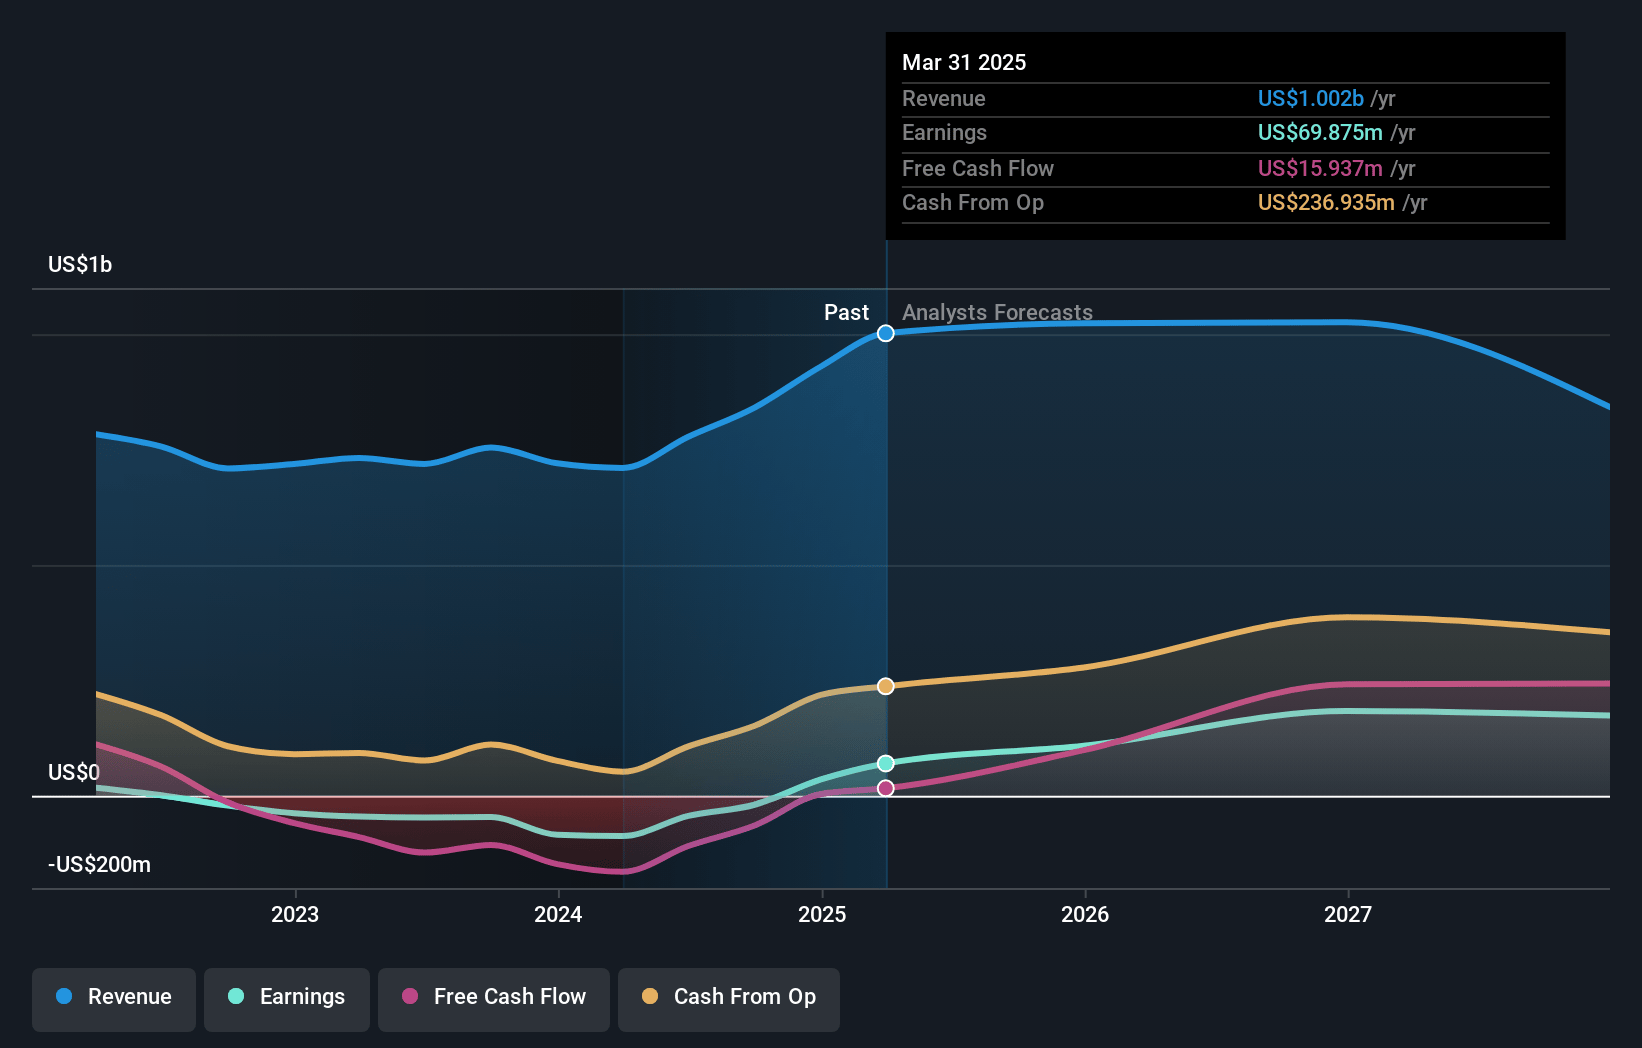Click the Mar 31 2025 tooltip date

point(964,62)
